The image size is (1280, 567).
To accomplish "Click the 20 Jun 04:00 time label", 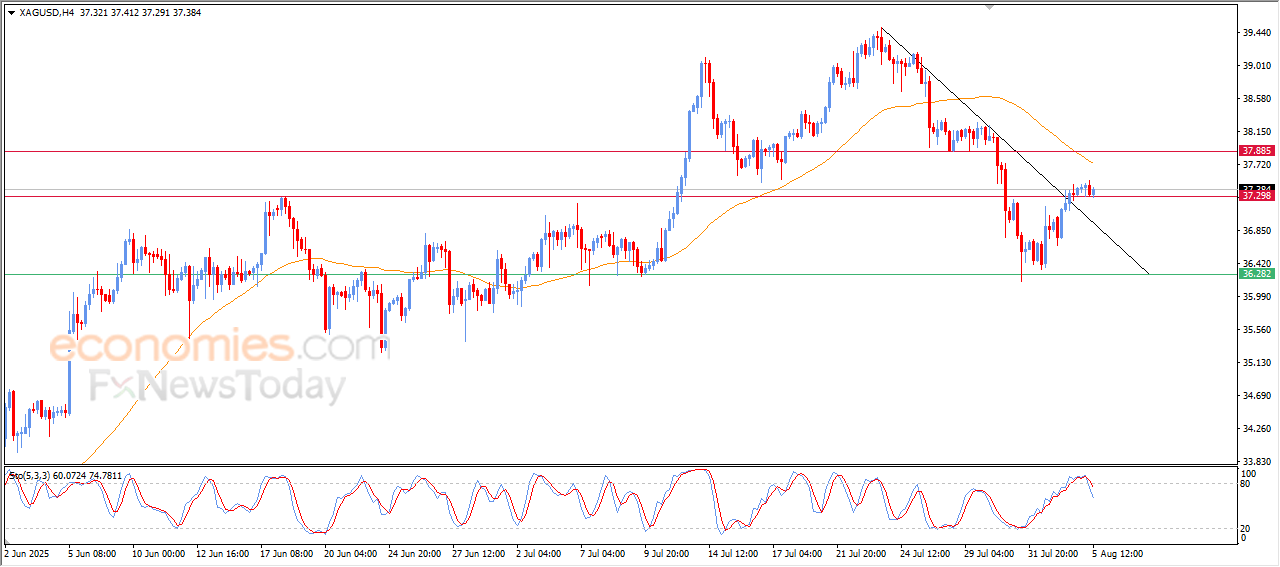I will 349,552.
